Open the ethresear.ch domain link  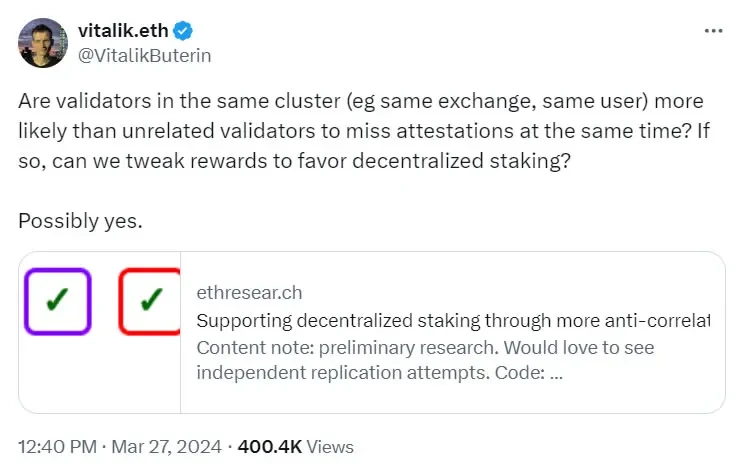point(249,293)
